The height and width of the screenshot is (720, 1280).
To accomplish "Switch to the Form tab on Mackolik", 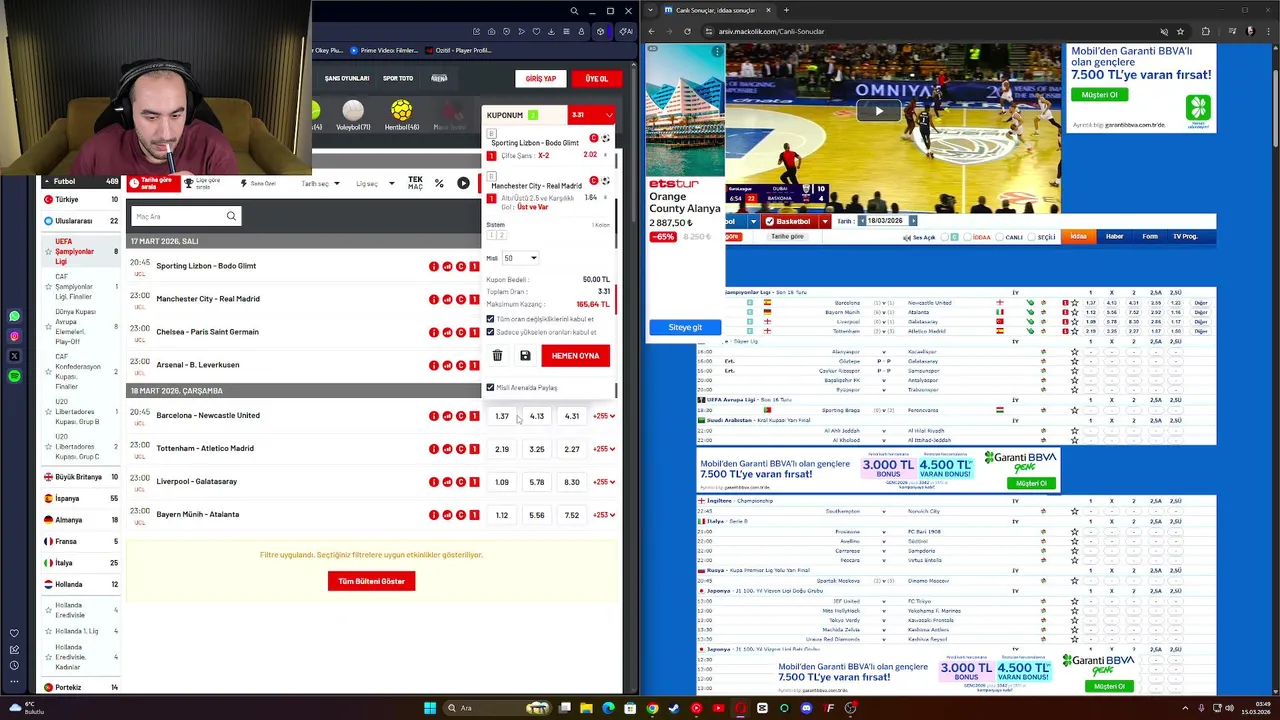I will coord(1150,237).
